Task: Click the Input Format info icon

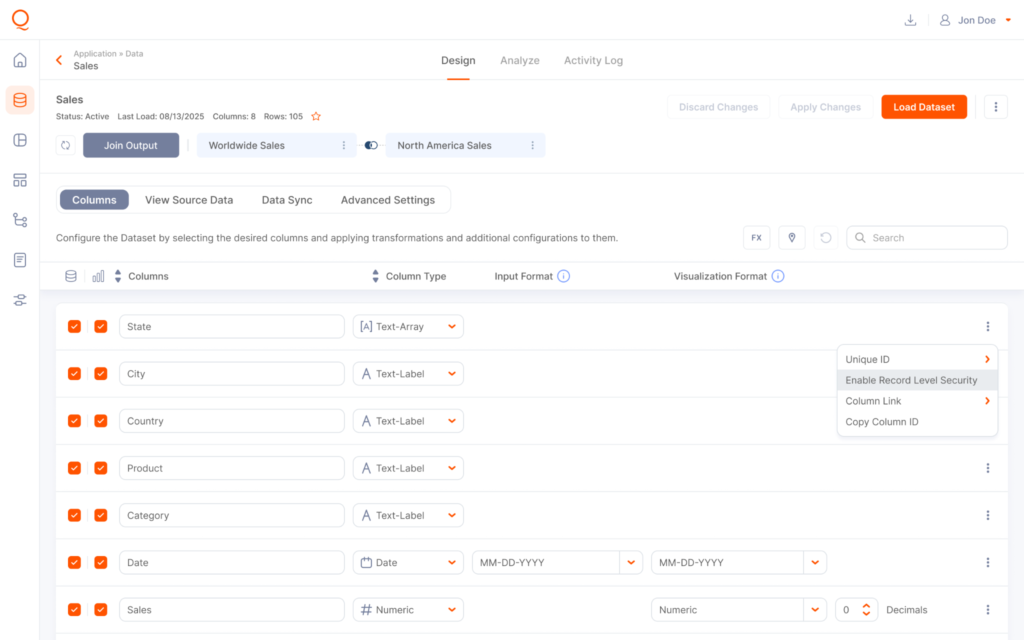Action: [x=563, y=276]
